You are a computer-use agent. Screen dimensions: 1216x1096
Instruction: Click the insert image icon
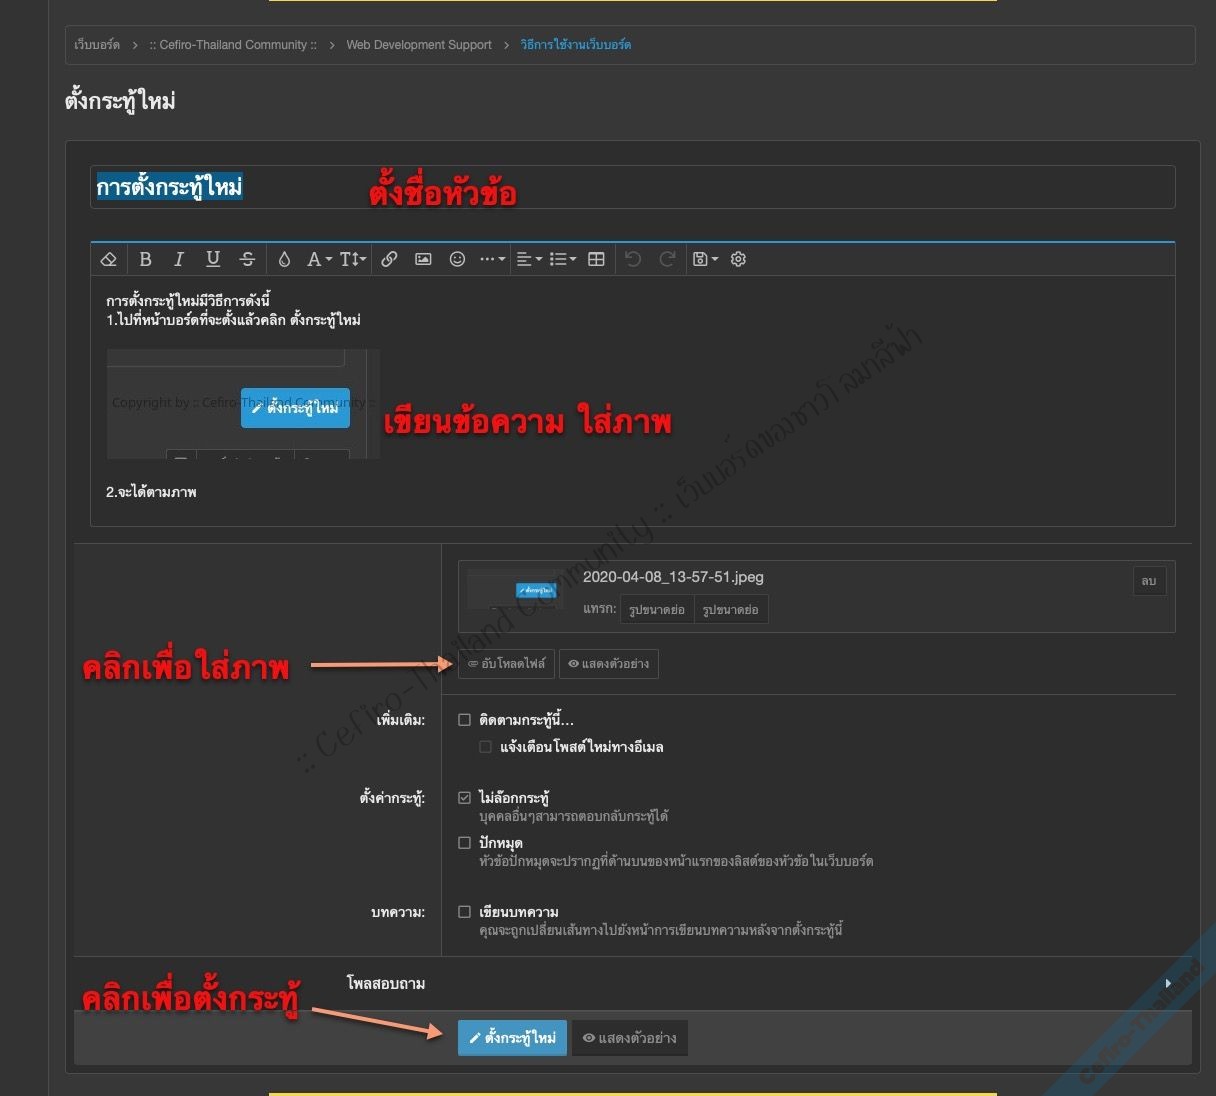click(x=423, y=259)
